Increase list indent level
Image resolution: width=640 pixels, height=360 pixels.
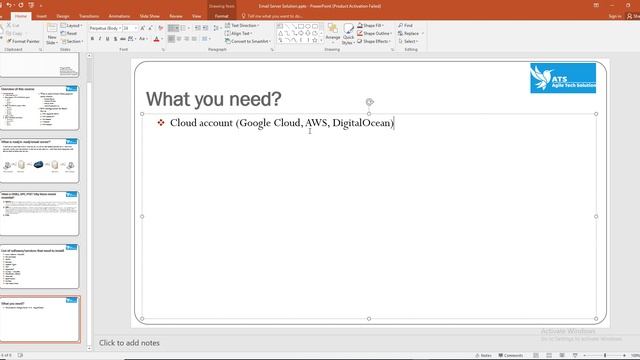(205, 28)
